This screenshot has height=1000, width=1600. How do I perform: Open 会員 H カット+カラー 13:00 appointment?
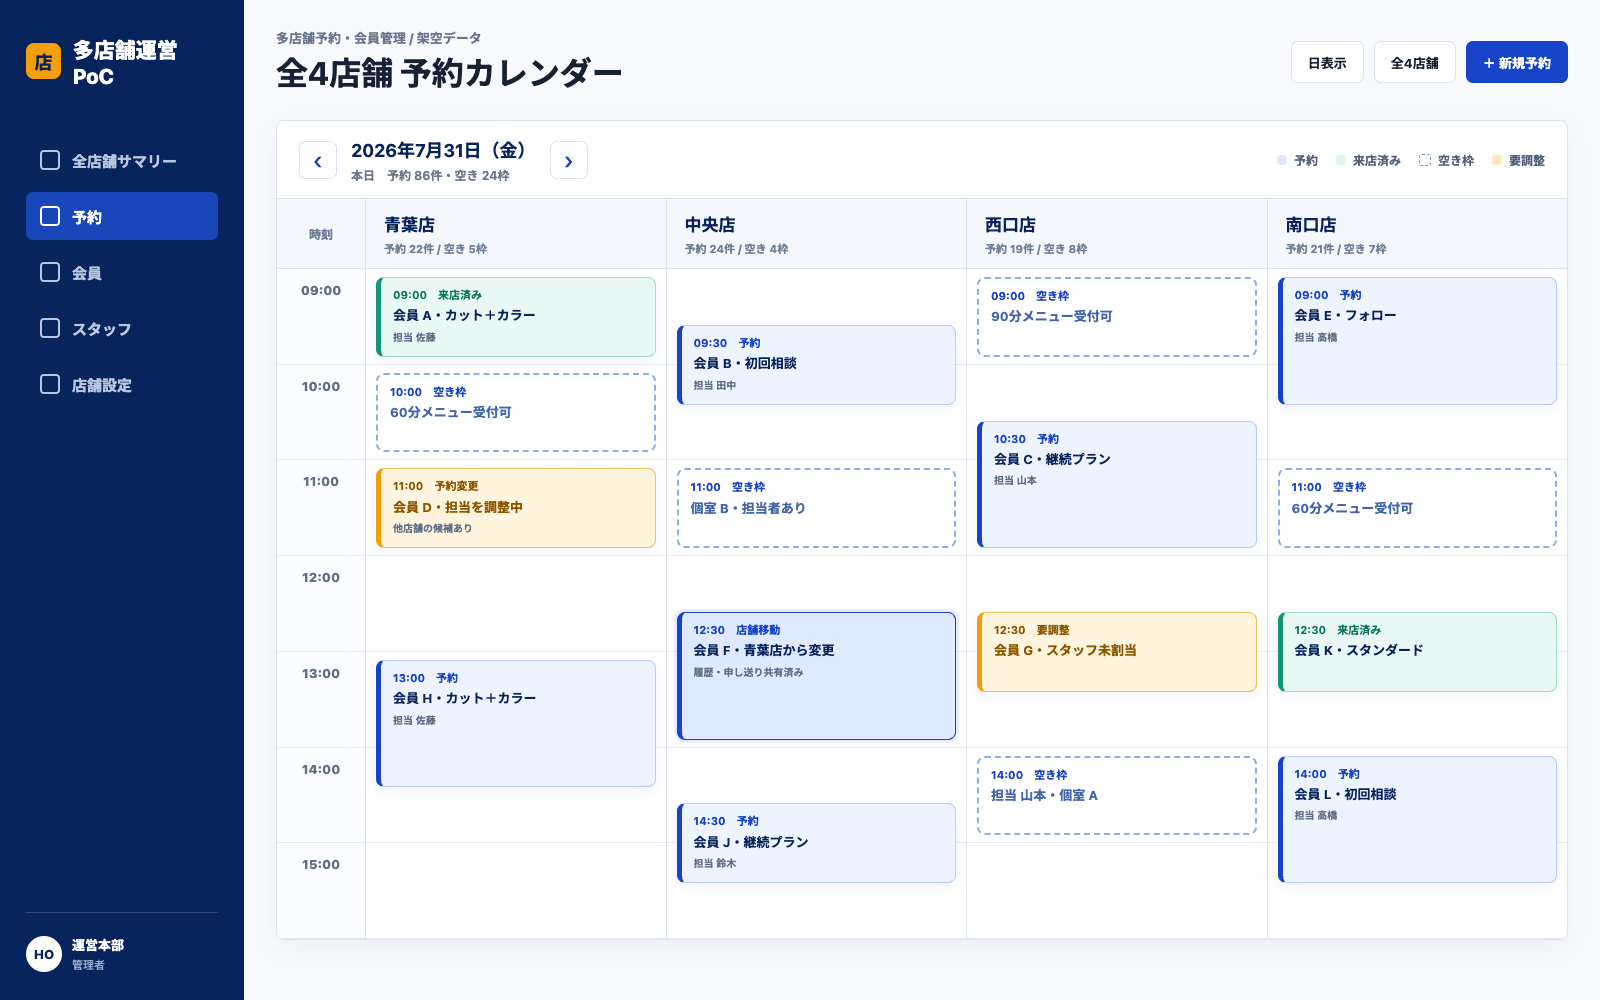tap(516, 723)
